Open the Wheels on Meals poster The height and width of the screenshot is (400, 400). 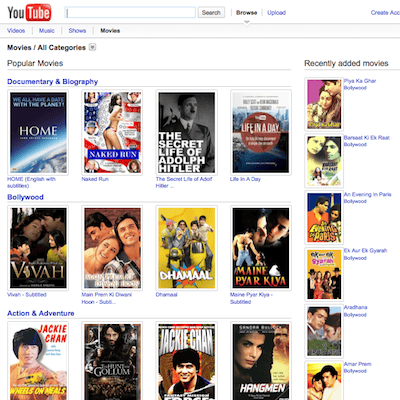pos(38,361)
